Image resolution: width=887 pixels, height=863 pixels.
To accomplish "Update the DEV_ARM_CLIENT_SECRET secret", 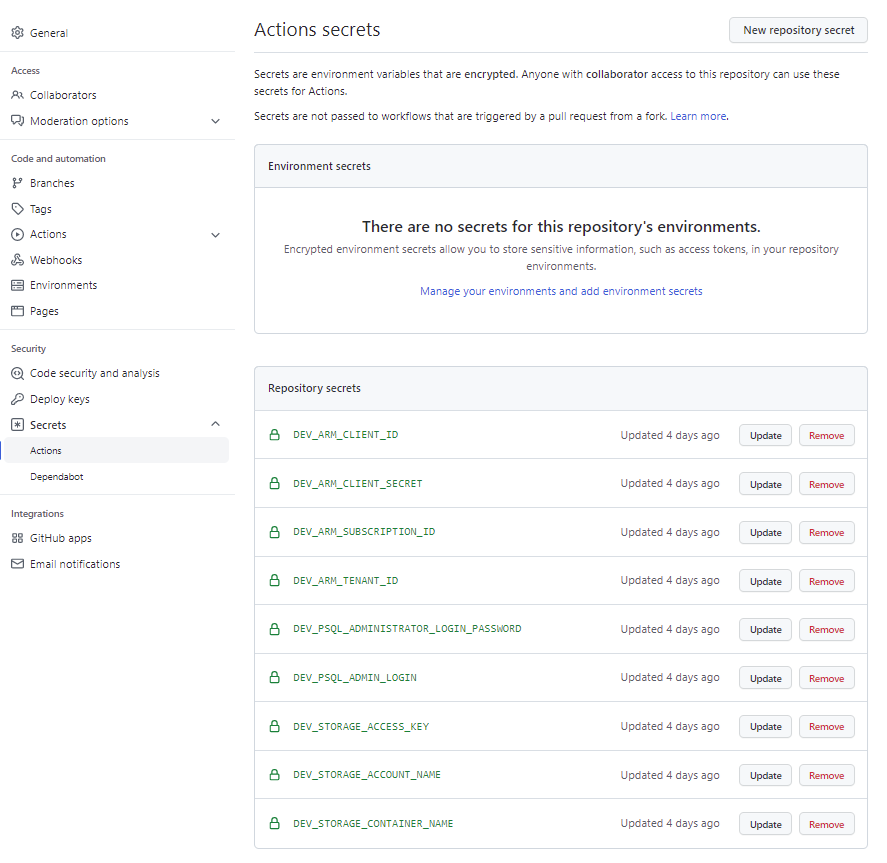I will pyautogui.click(x=765, y=484).
